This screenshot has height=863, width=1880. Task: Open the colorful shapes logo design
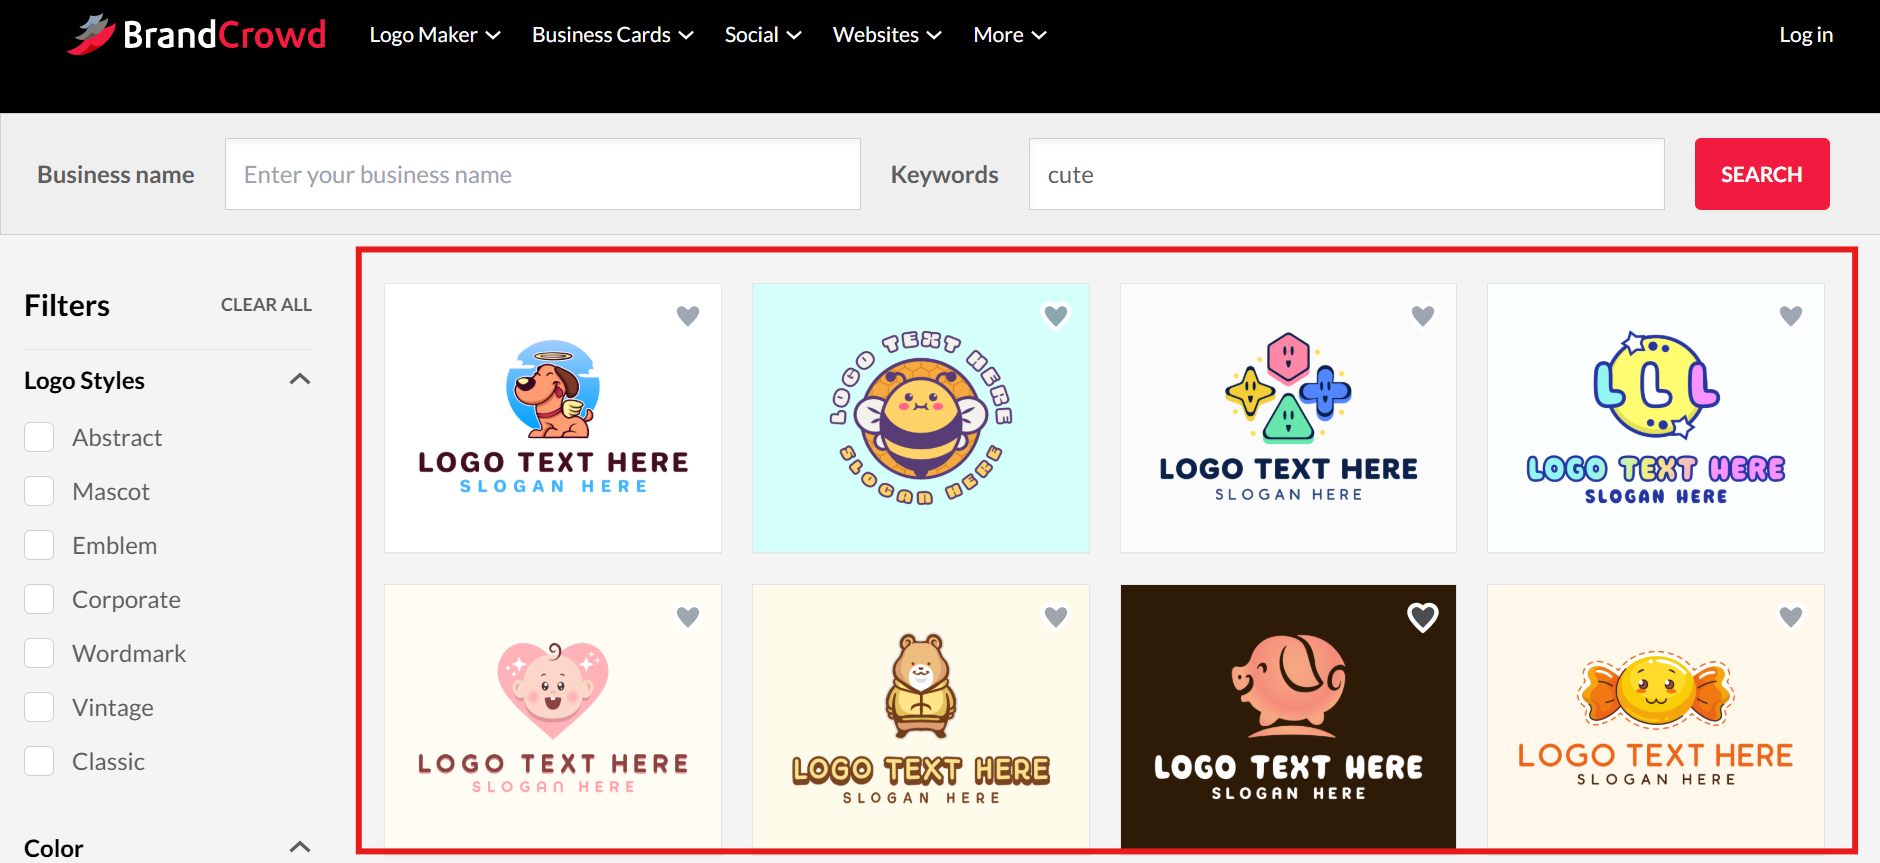pyautogui.click(x=1288, y=418)
